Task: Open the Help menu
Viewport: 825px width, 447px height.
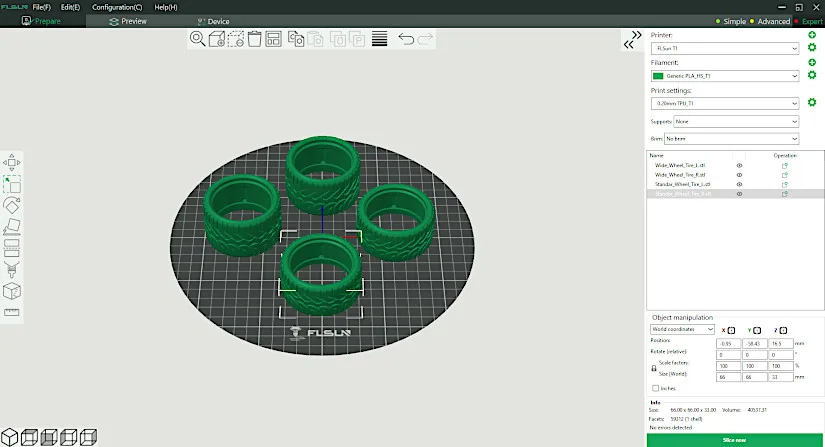Action: pos(166,7)
